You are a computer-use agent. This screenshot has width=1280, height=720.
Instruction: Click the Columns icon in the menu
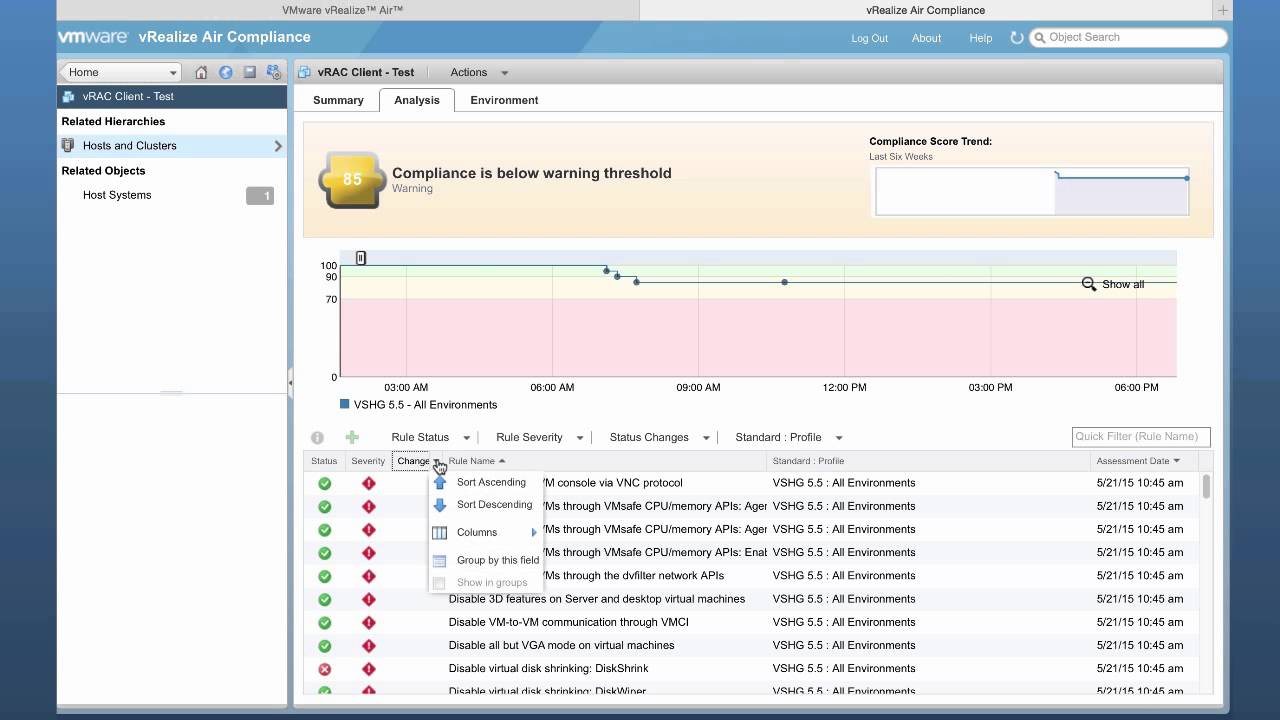(439, 532)
